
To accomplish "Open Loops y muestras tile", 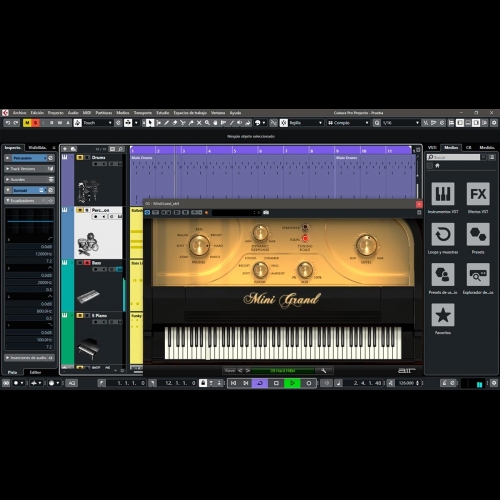I will pos(443,234).
